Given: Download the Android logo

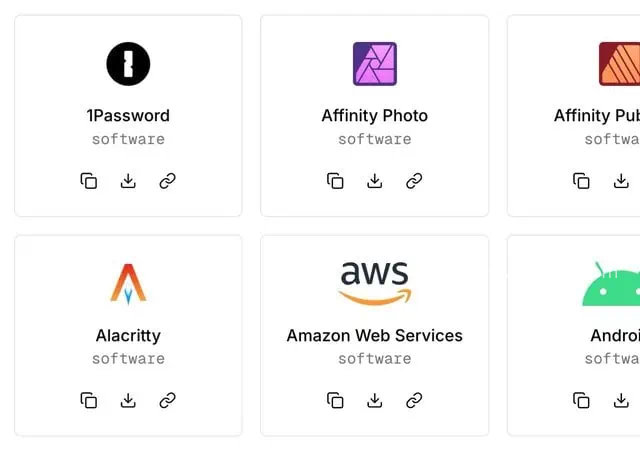Looking at the screenshot, I should tap(621, 400).
